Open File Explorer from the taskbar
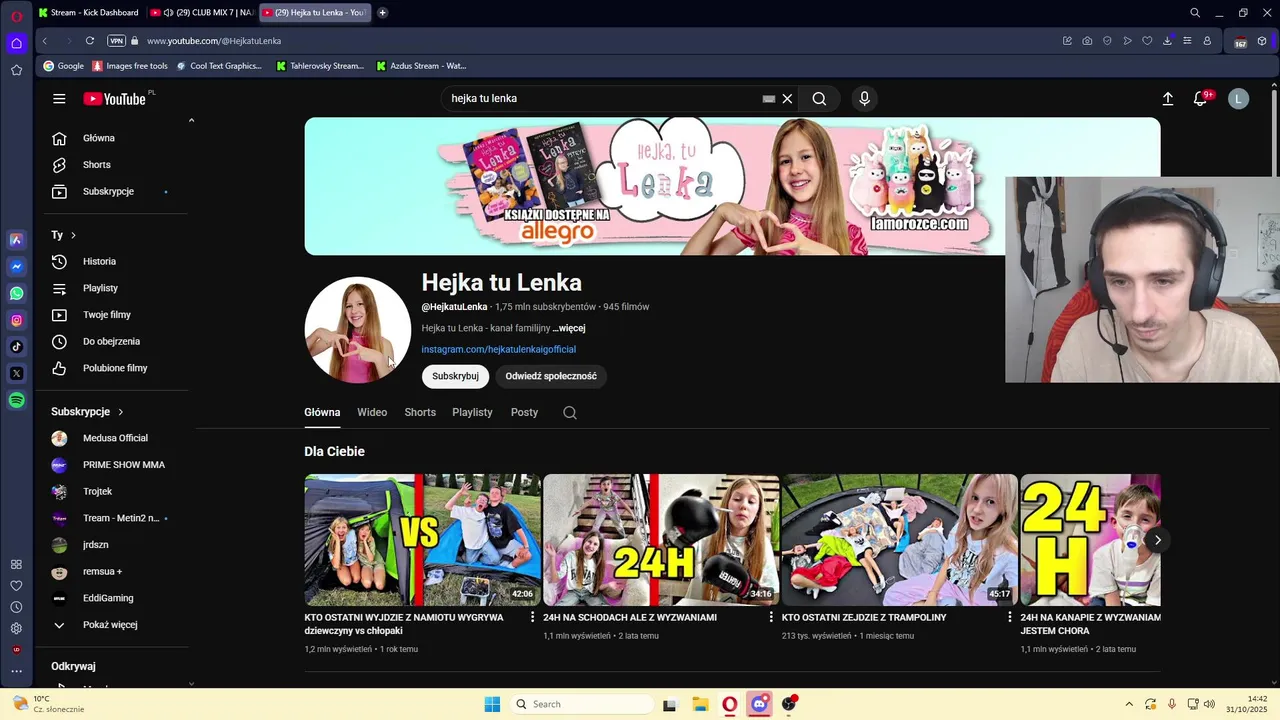Viewport: 1280px width, 720px height. coord(700,704)
